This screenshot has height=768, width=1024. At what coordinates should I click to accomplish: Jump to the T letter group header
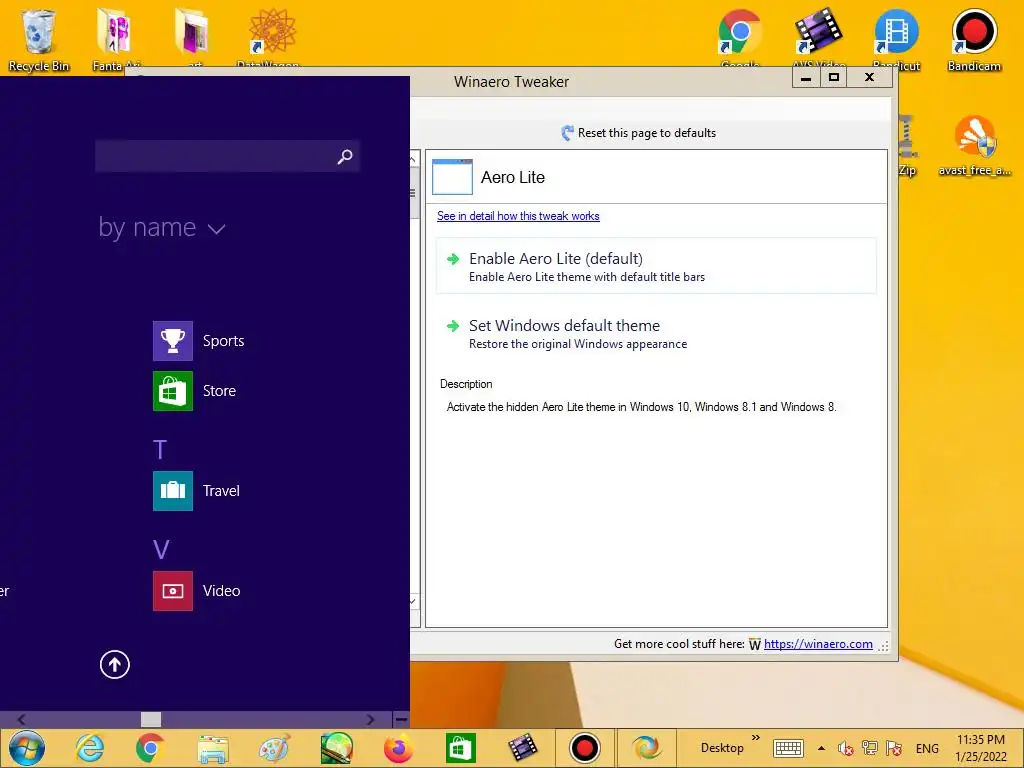(160, 449)
